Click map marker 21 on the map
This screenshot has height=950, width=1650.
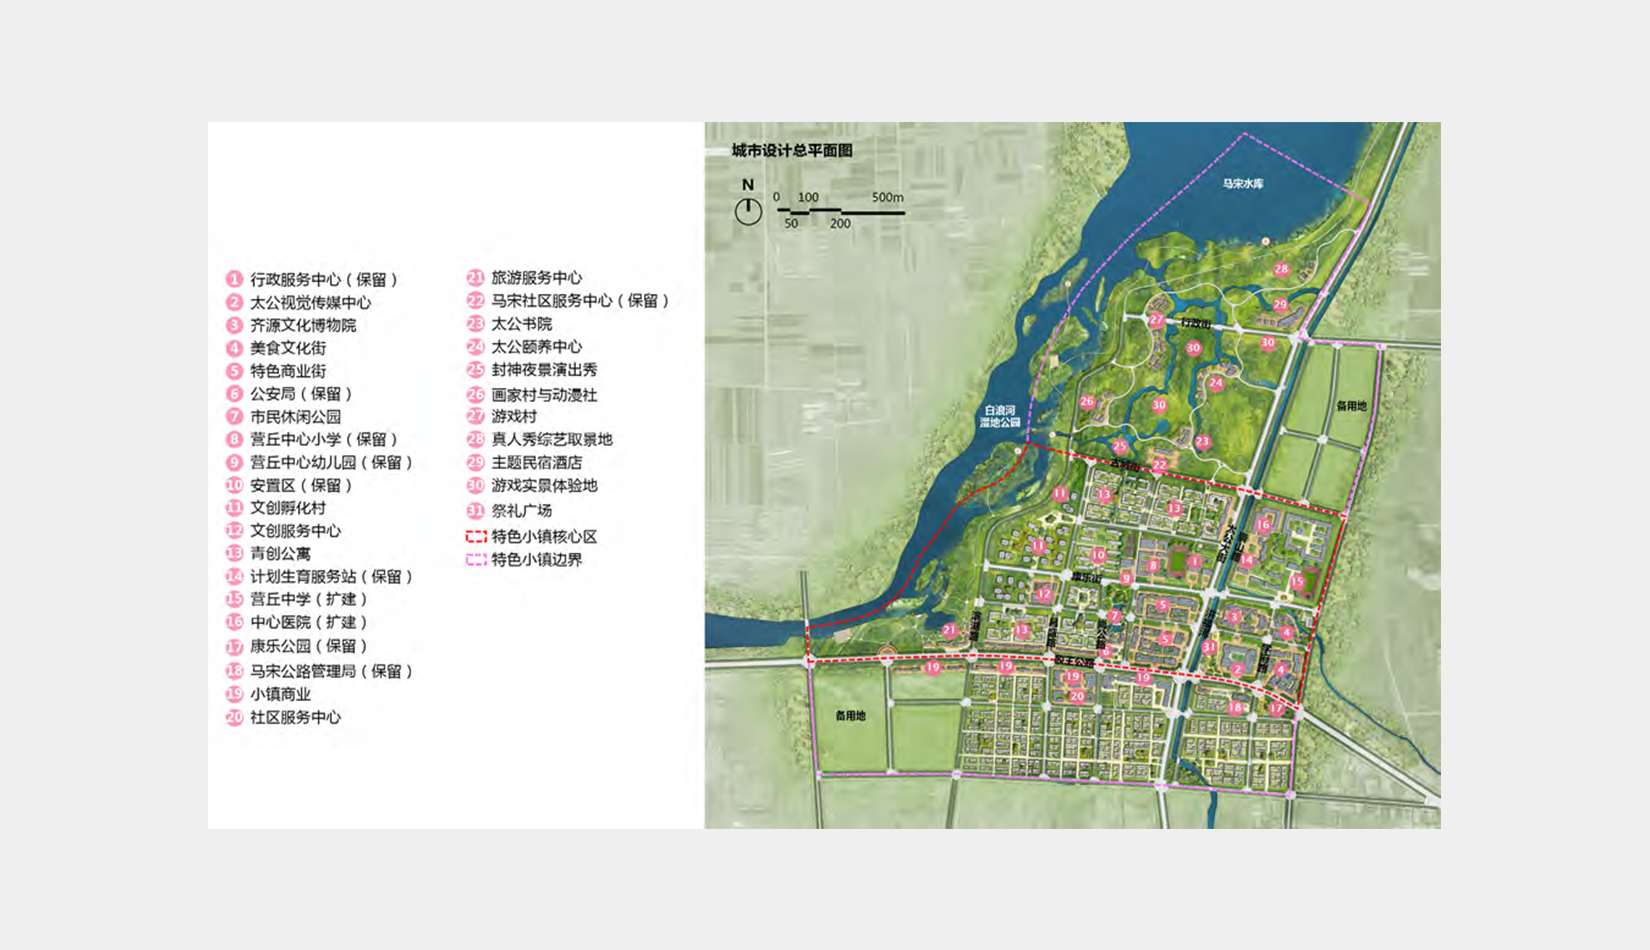[x=949, y=630]
